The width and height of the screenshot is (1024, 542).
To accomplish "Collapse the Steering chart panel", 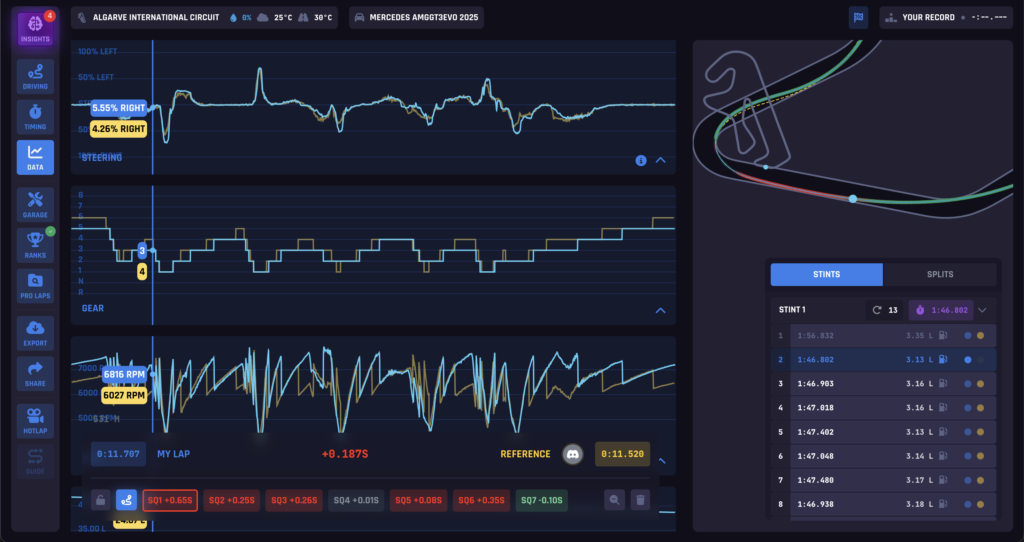I will 660,159.
